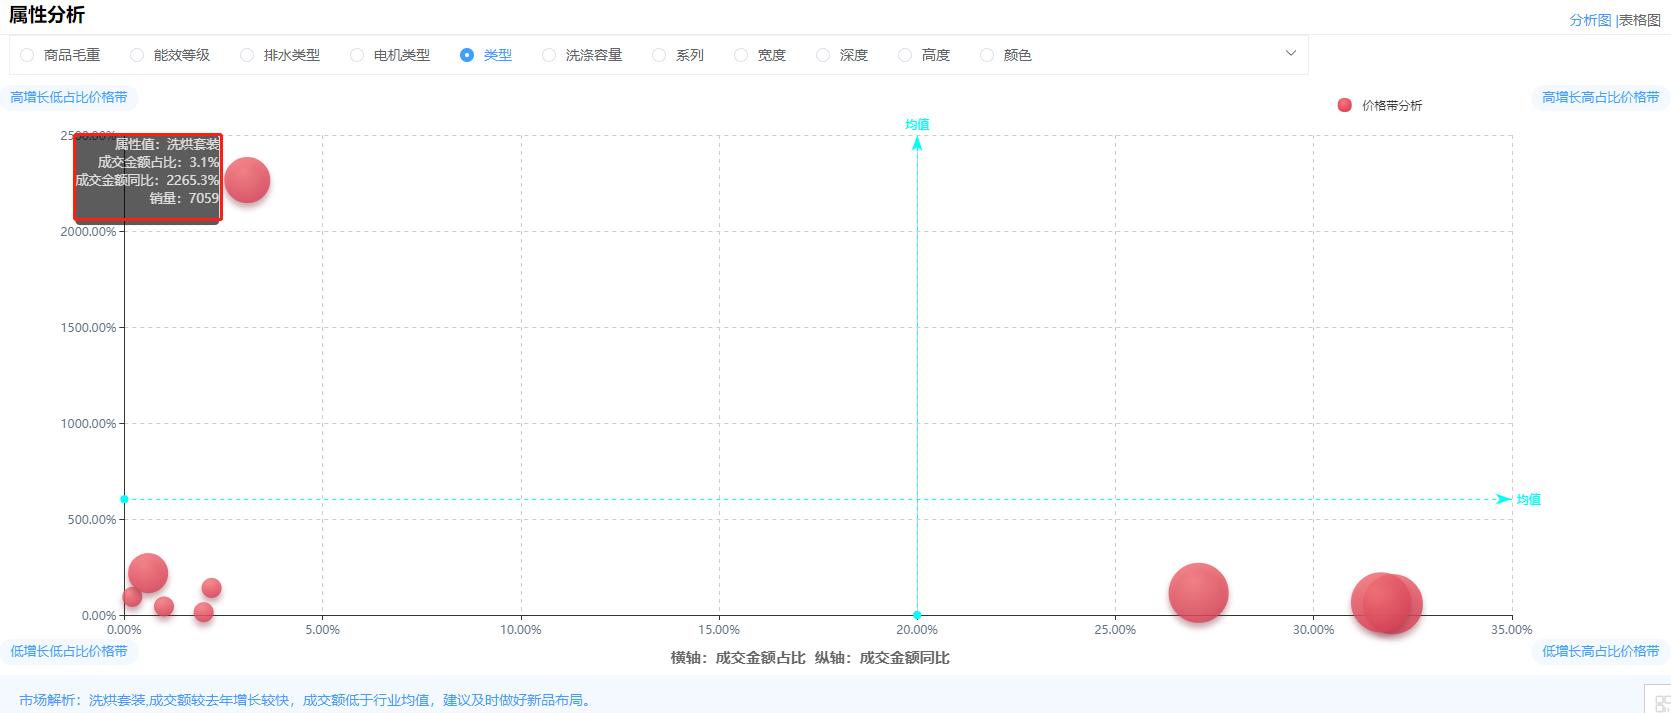Switch to 分析图 view
Viewport: 1671px width, 713px height.
(x=1590, y=20)
